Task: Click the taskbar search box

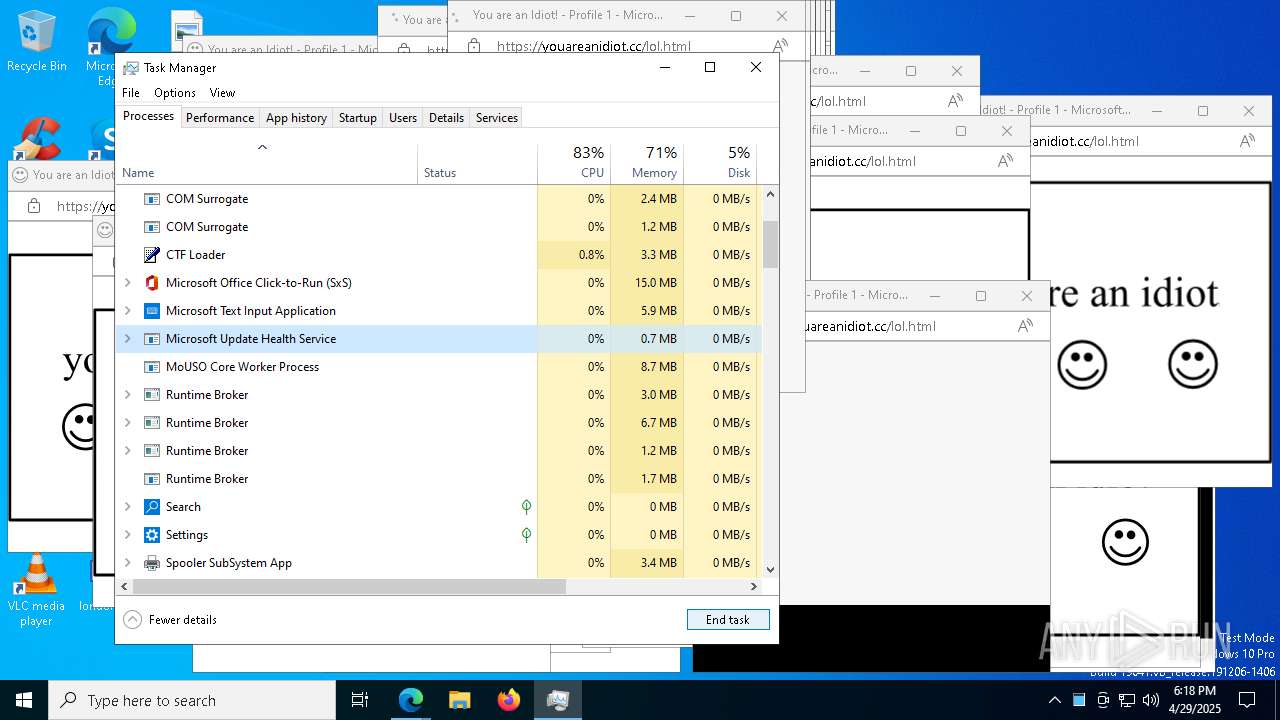Action: tap(192, 700)
